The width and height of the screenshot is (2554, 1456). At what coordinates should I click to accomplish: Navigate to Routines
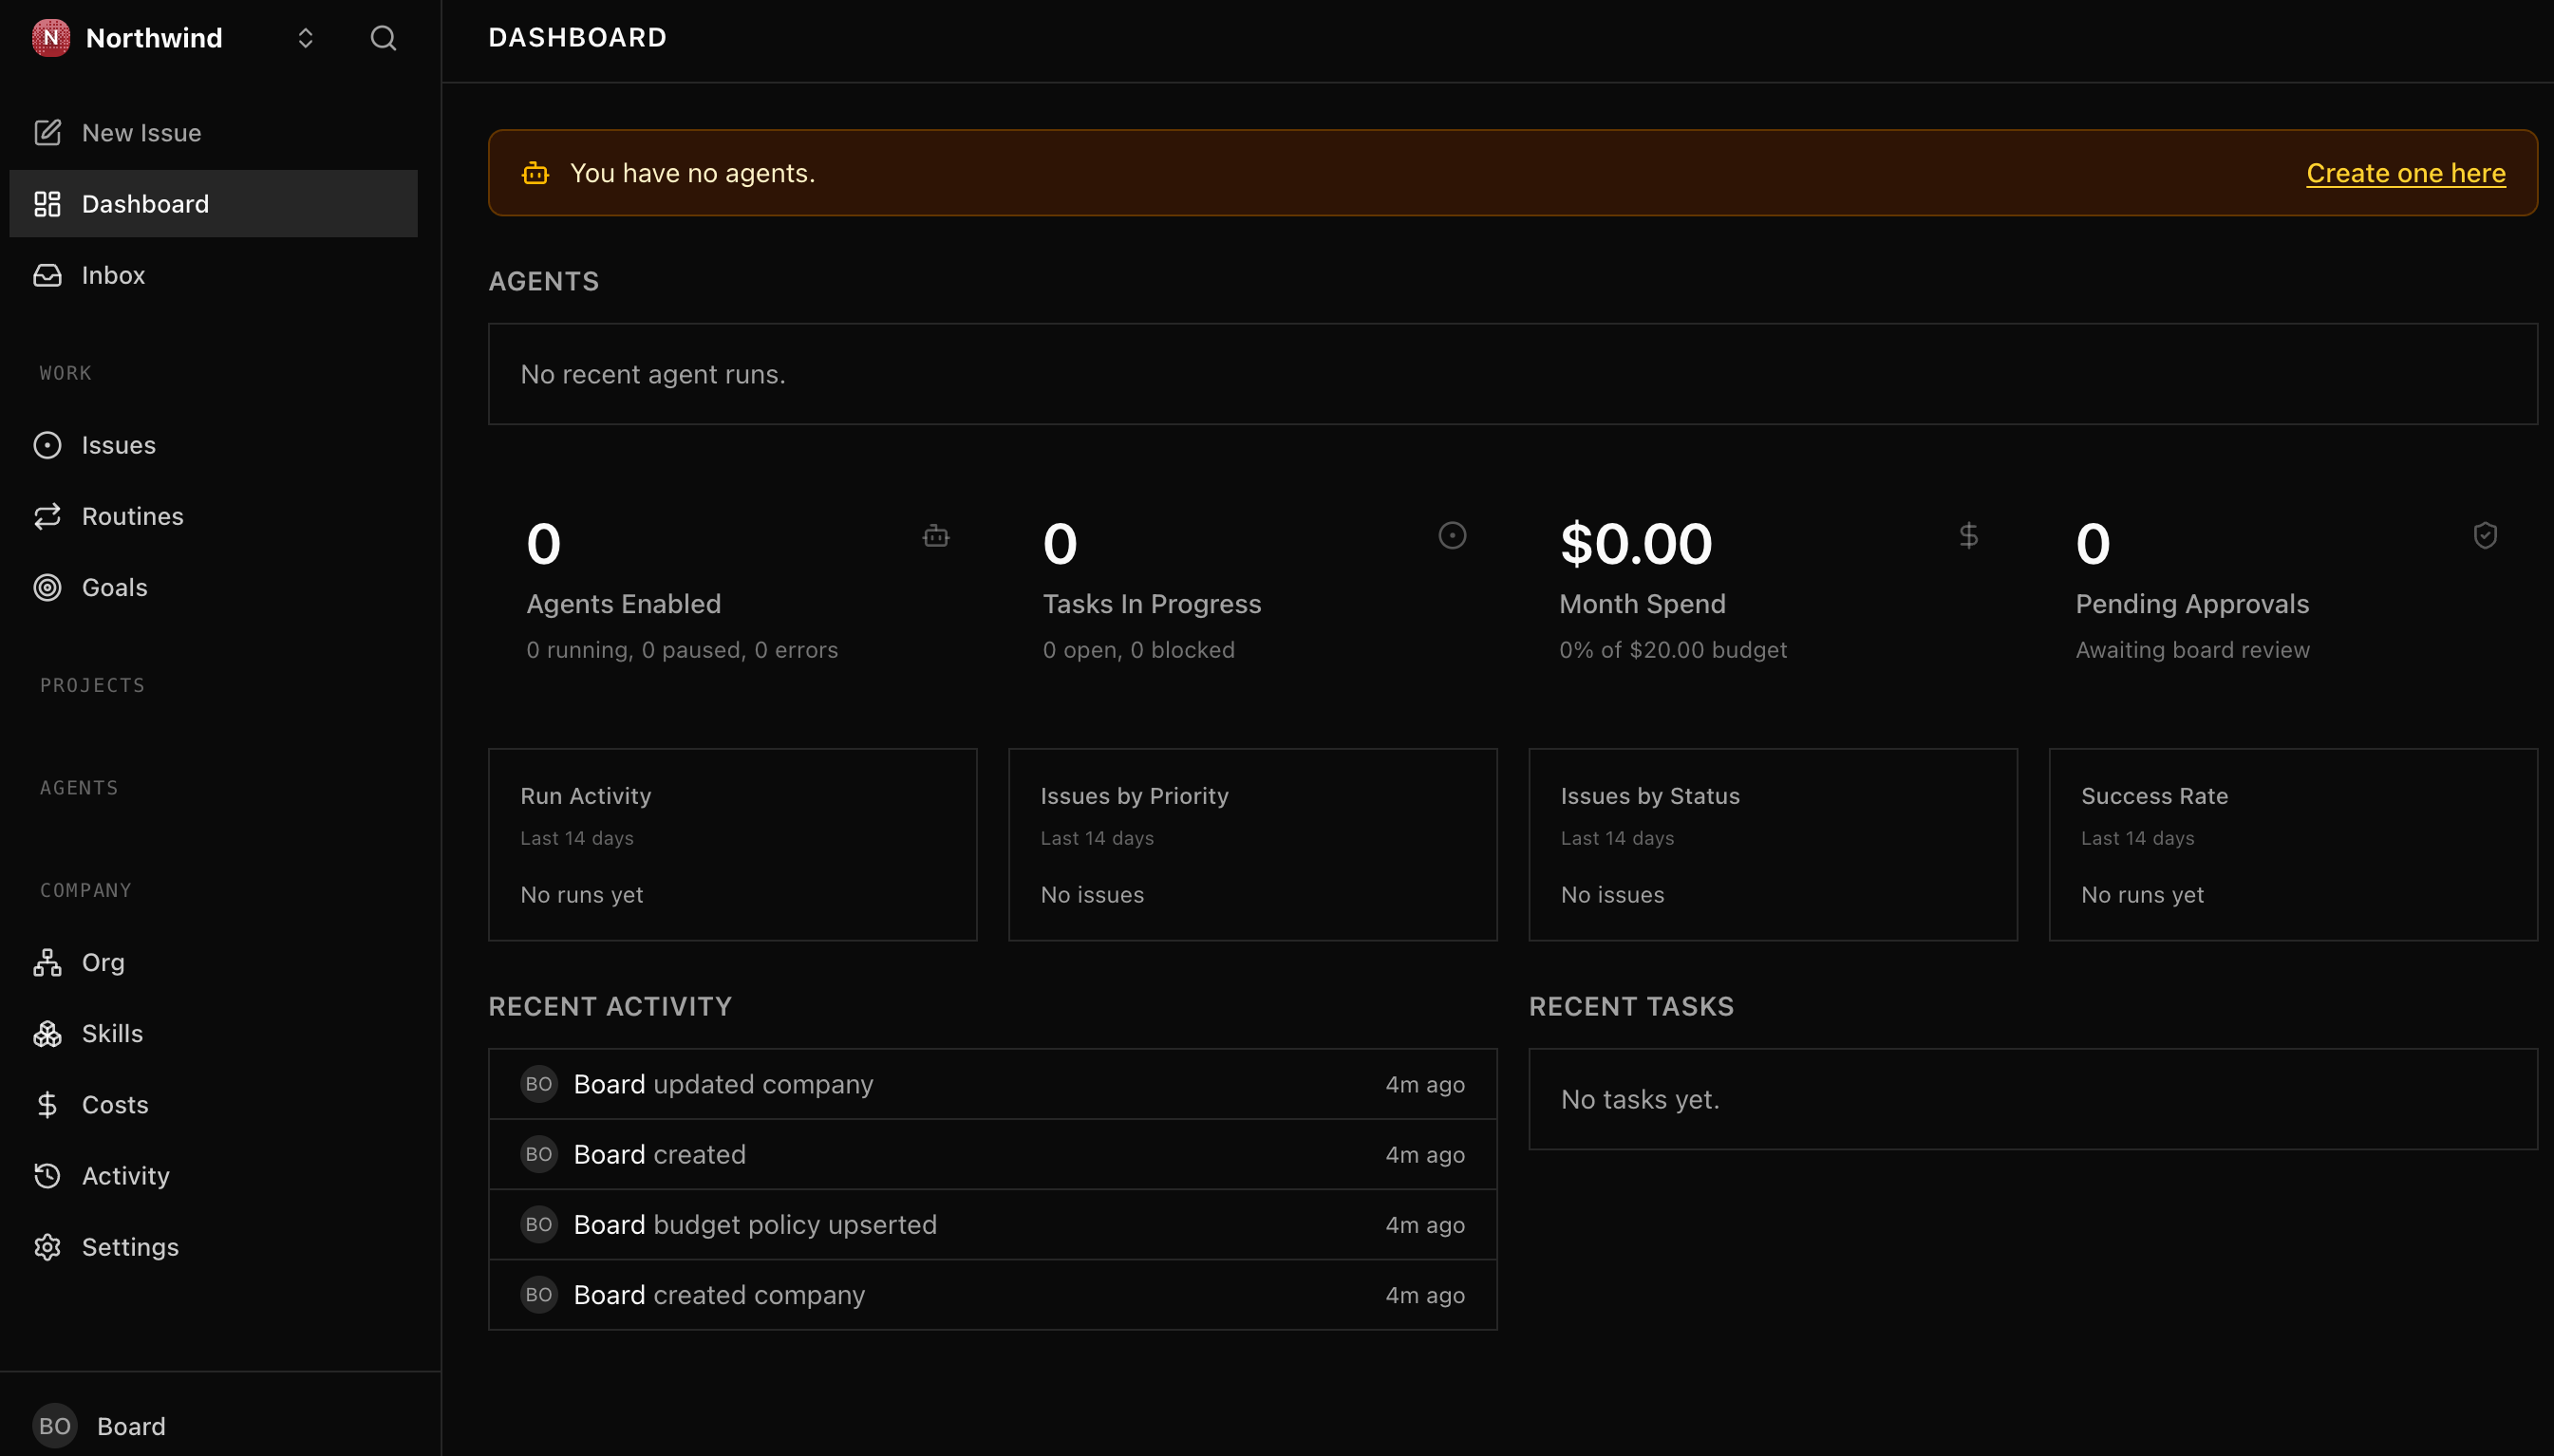pos(213,516)
